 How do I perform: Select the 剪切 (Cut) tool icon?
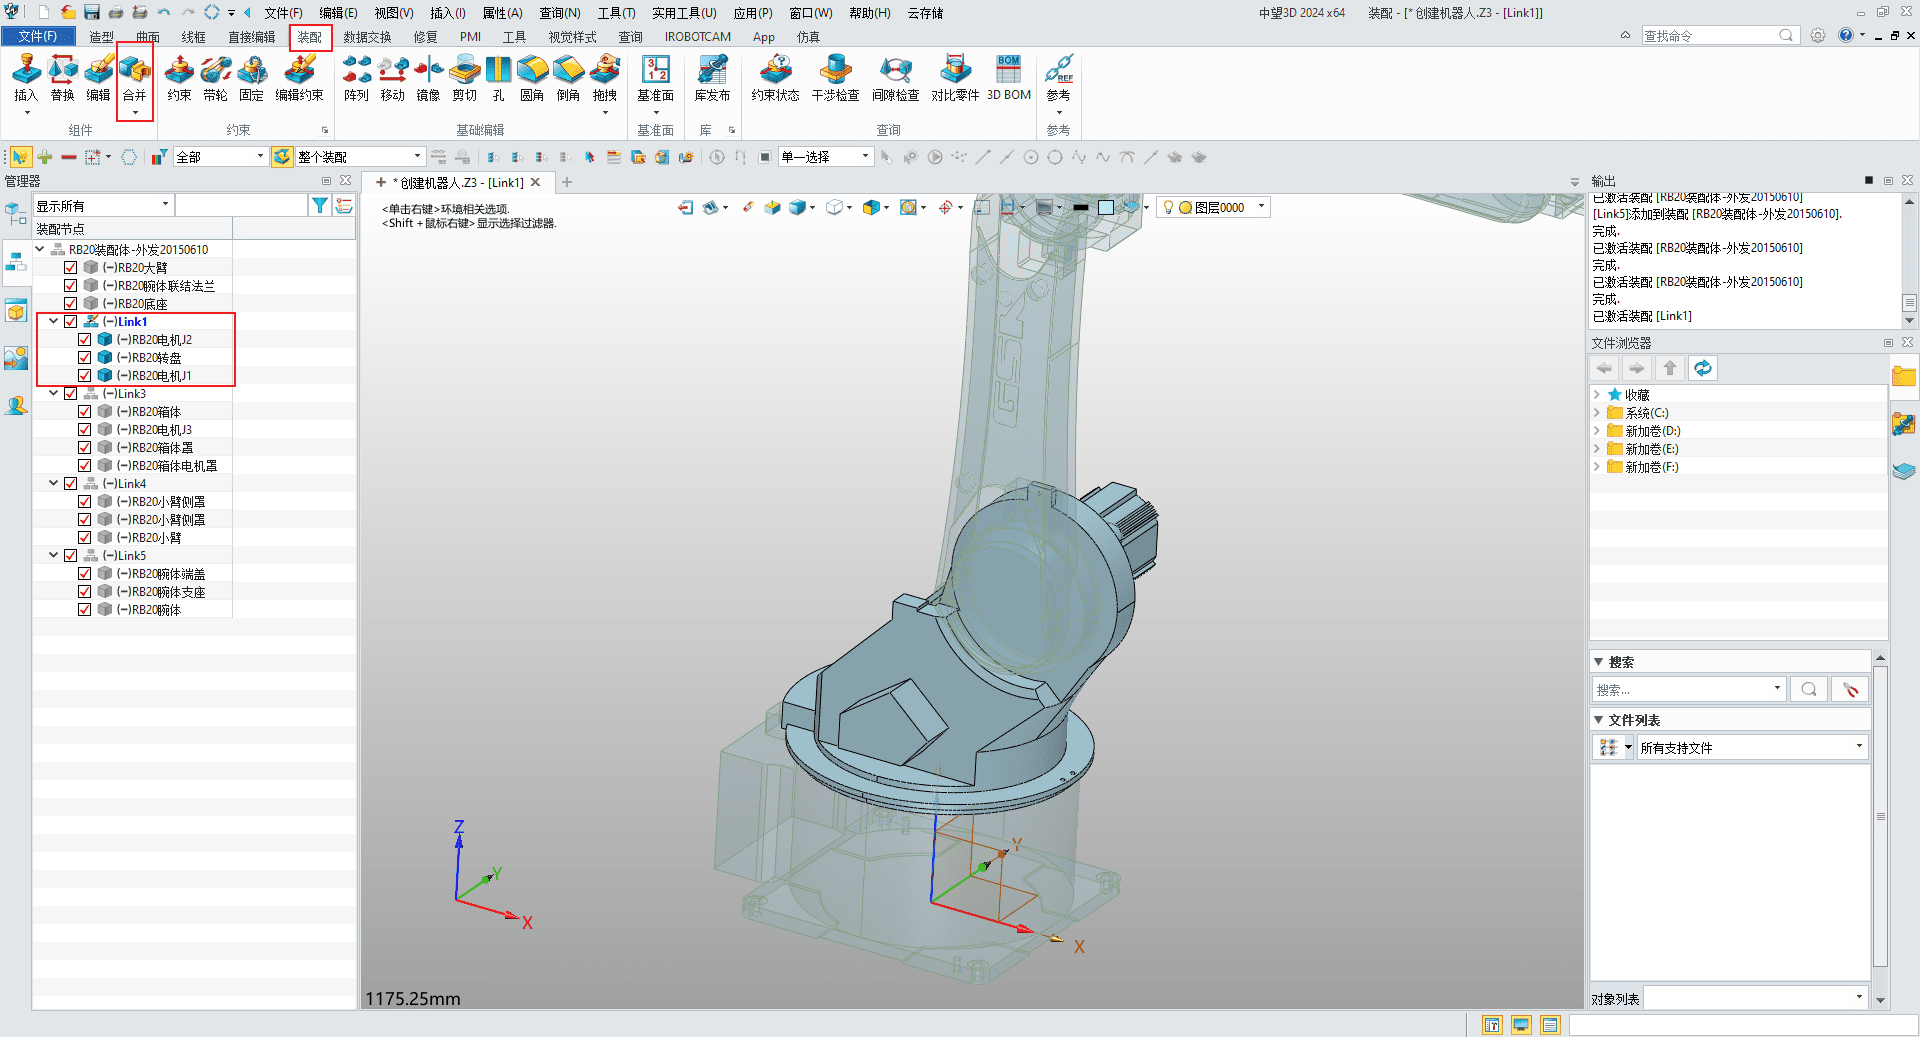(464, 78)
